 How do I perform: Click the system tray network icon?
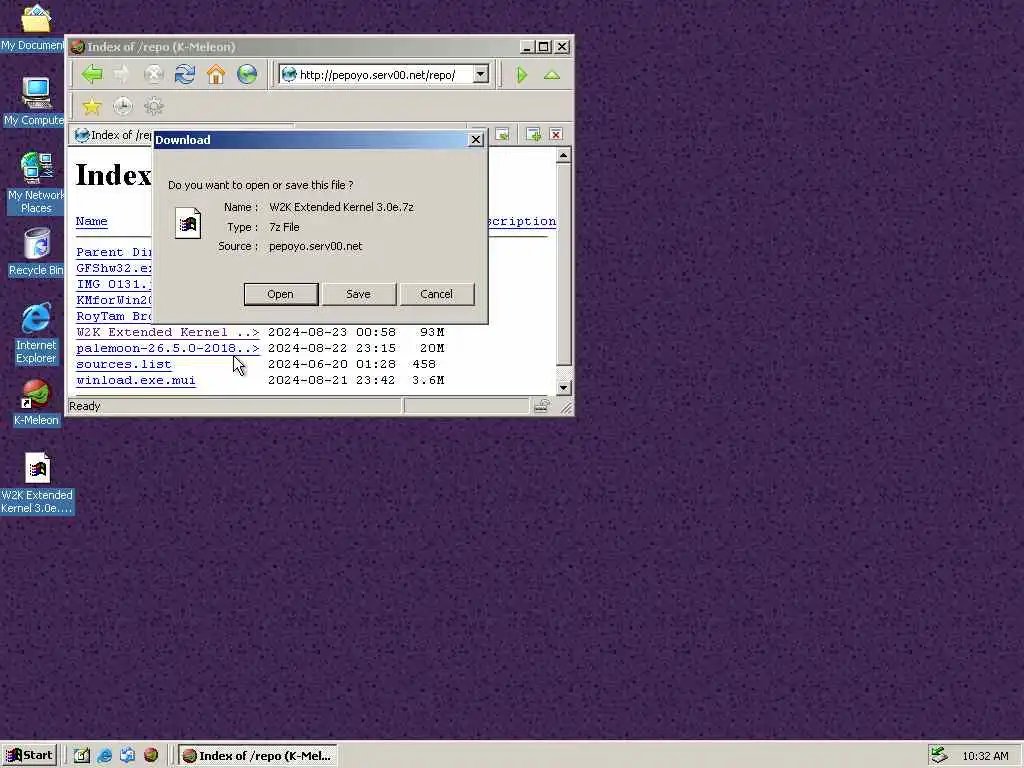(939, 755)
